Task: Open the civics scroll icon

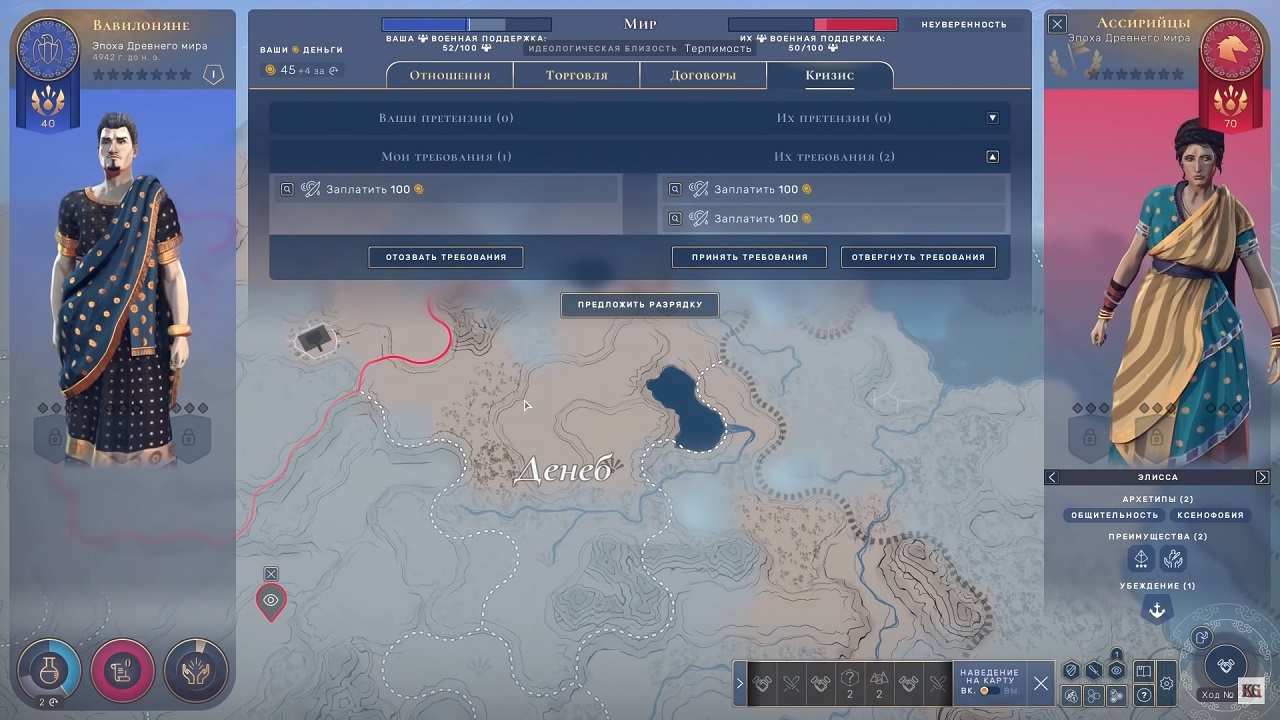Action: pos(122,669)
